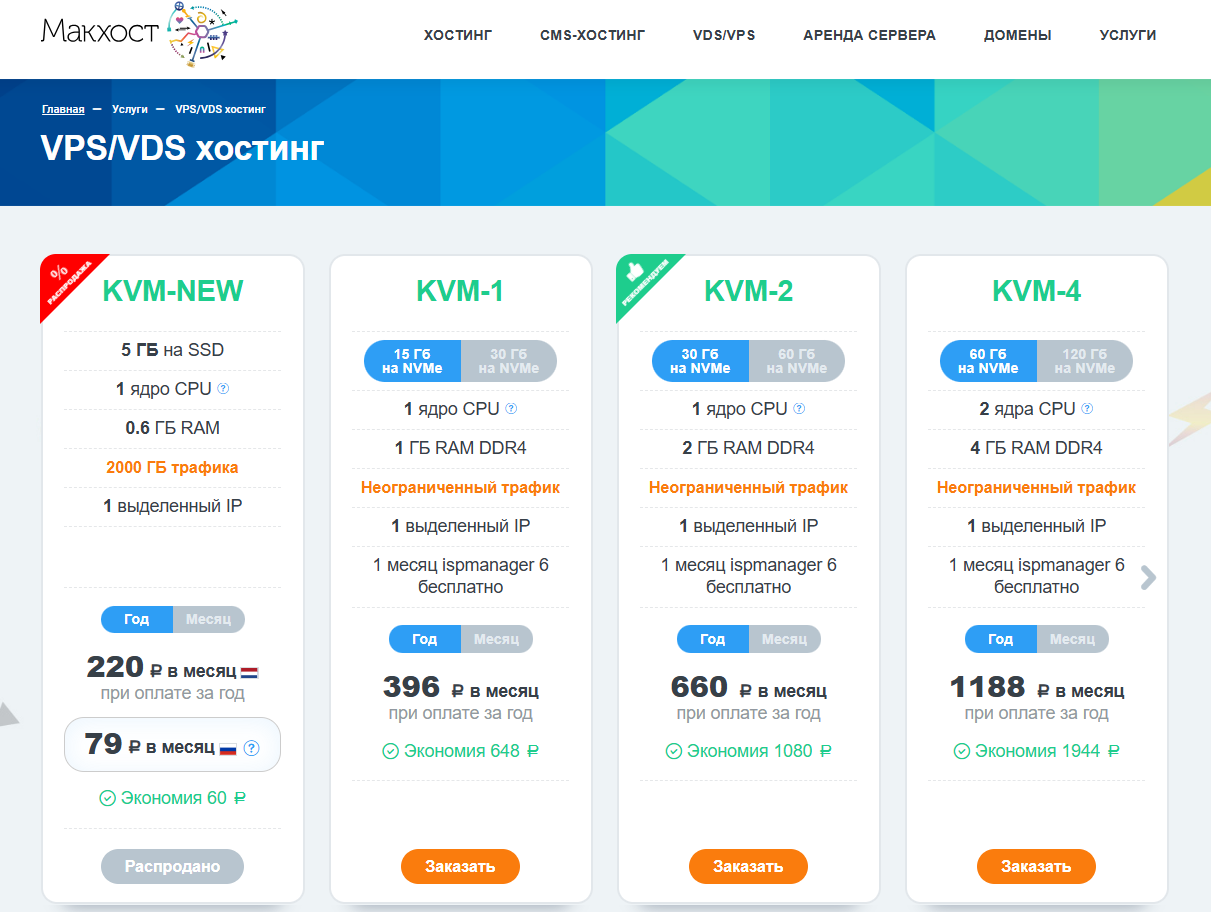This screenshot has width=1211, height=912.
Task: Click checkmark icon next to Экономия 1080
Action: click(674, 751)
